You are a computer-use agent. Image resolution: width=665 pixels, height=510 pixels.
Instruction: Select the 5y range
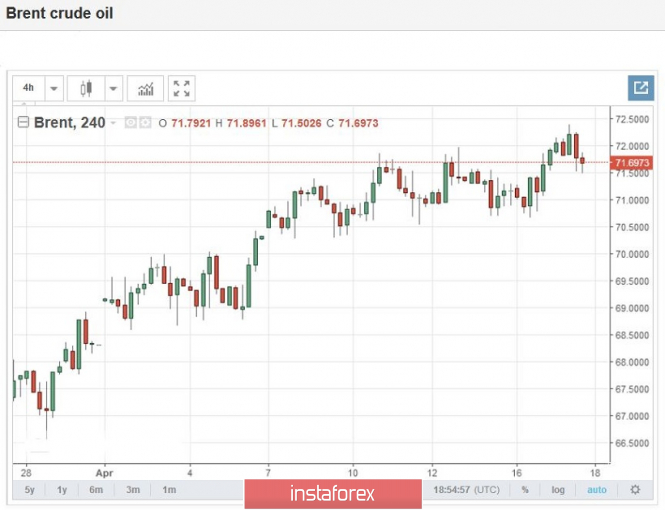click(29, 490)
